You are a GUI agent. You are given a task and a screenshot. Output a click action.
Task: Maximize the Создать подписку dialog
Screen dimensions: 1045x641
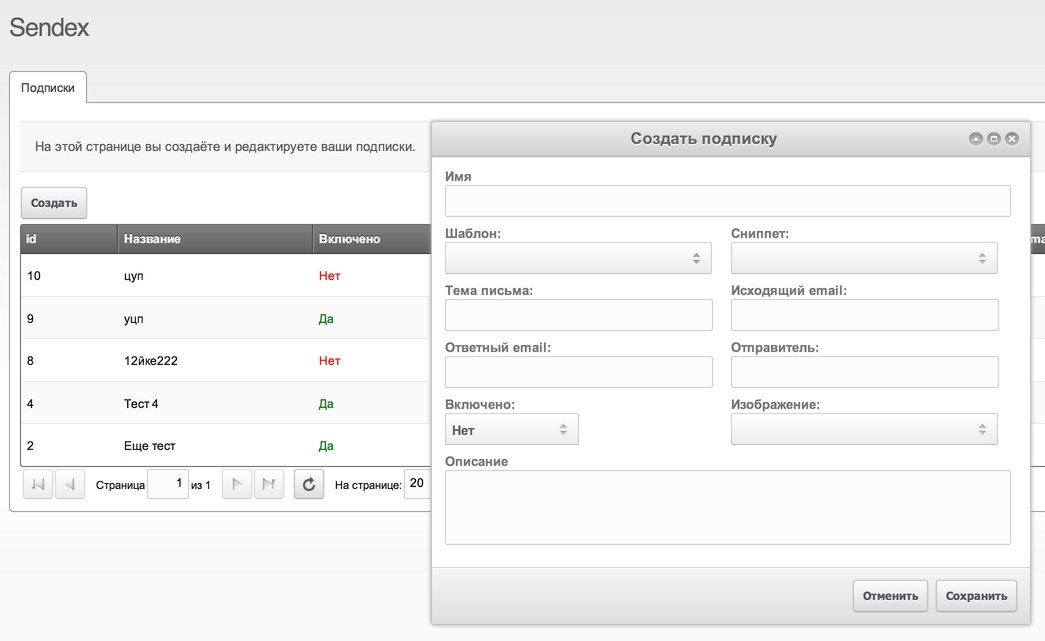994,139
